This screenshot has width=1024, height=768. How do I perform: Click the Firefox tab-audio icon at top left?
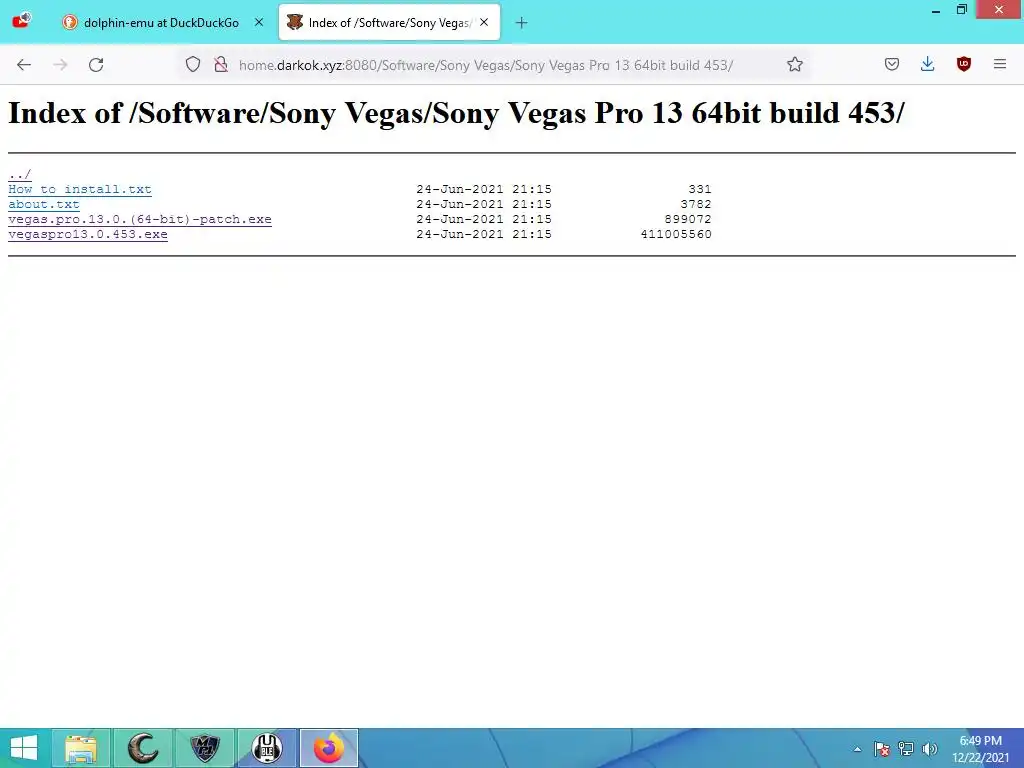22,20
